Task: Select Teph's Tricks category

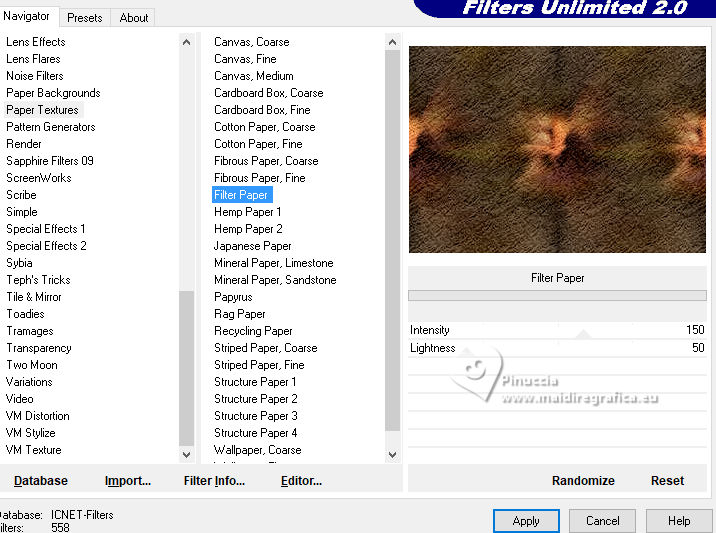Action: pos(38,280)
